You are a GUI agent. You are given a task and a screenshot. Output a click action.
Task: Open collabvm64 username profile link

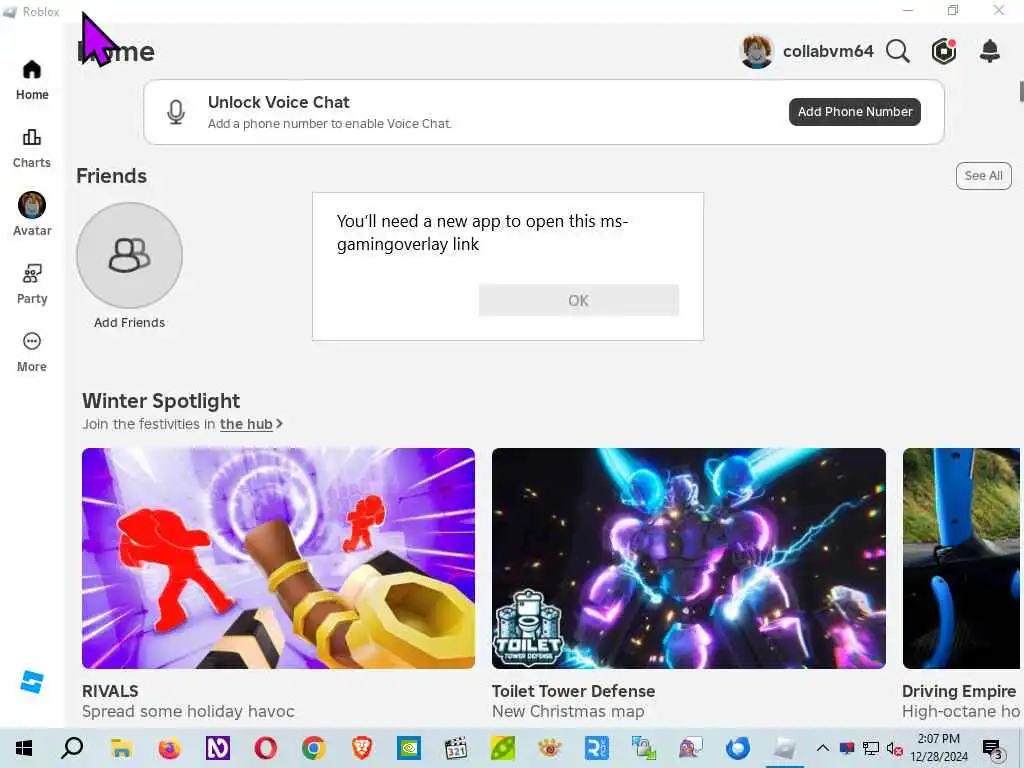(x=828, y=51)
